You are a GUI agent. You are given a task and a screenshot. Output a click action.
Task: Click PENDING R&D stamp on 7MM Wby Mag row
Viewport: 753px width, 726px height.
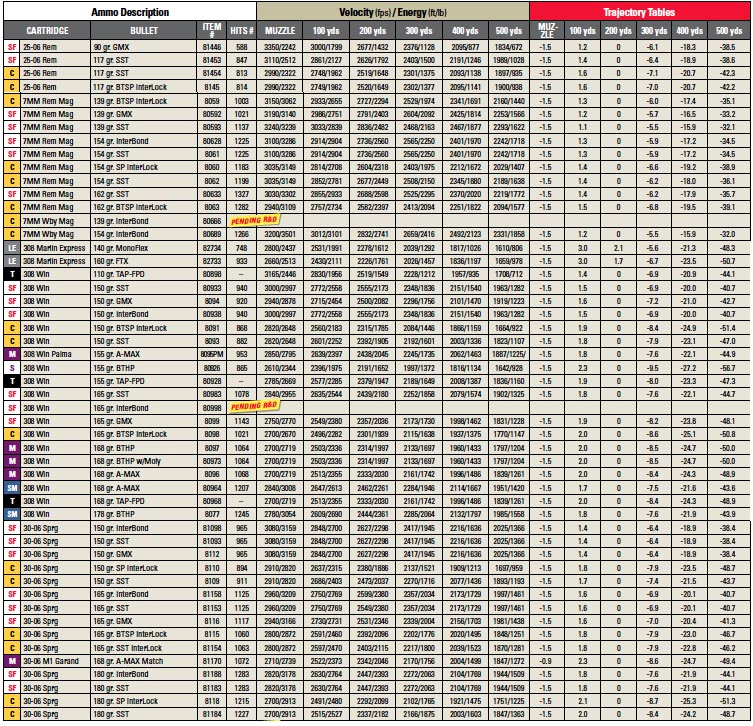pos(255,220)
